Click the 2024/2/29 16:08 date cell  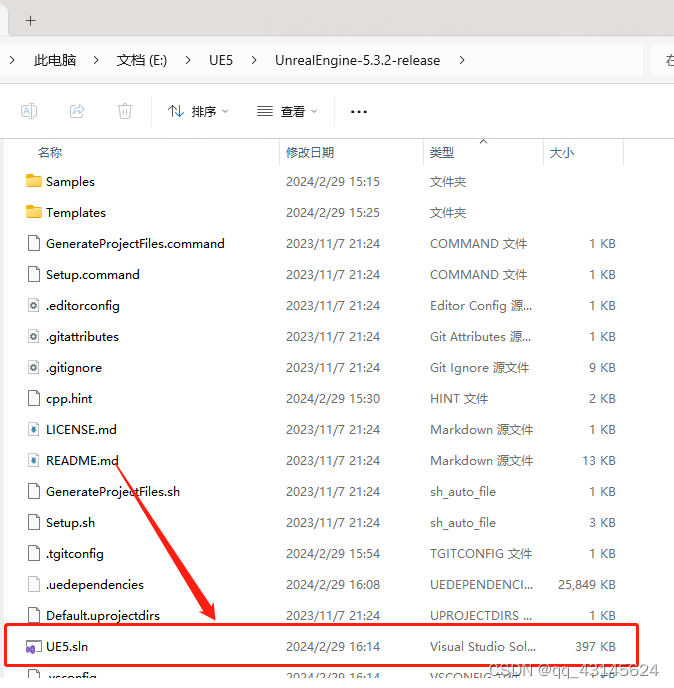point(333,585)
